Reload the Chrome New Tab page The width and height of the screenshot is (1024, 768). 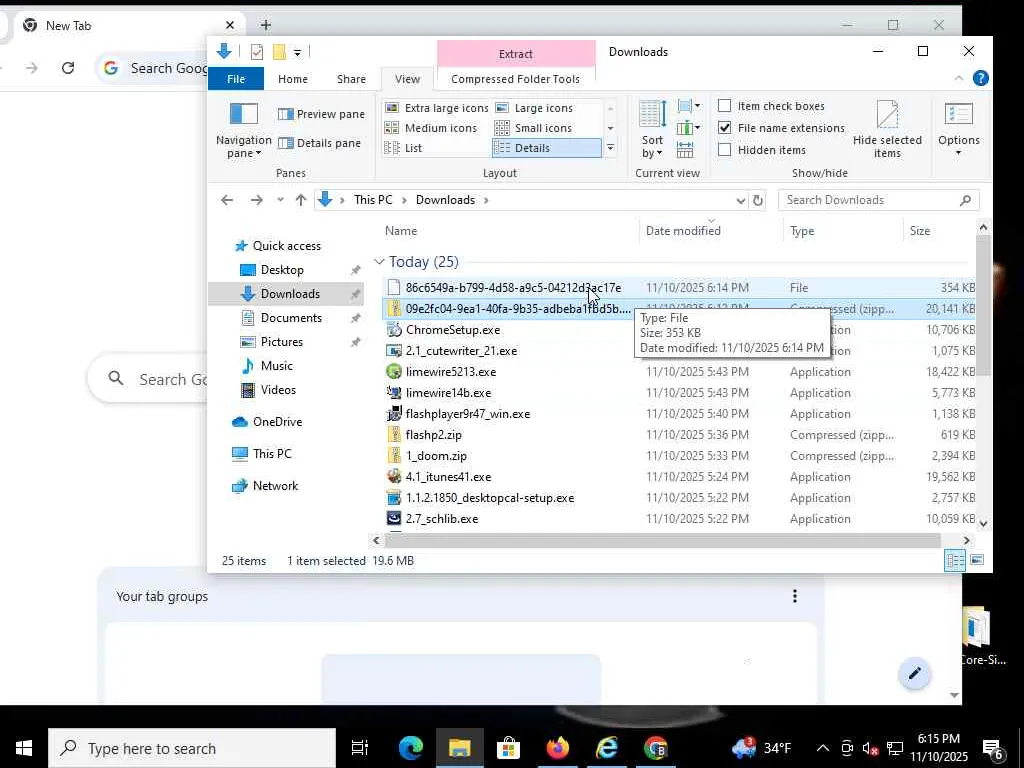68,68
